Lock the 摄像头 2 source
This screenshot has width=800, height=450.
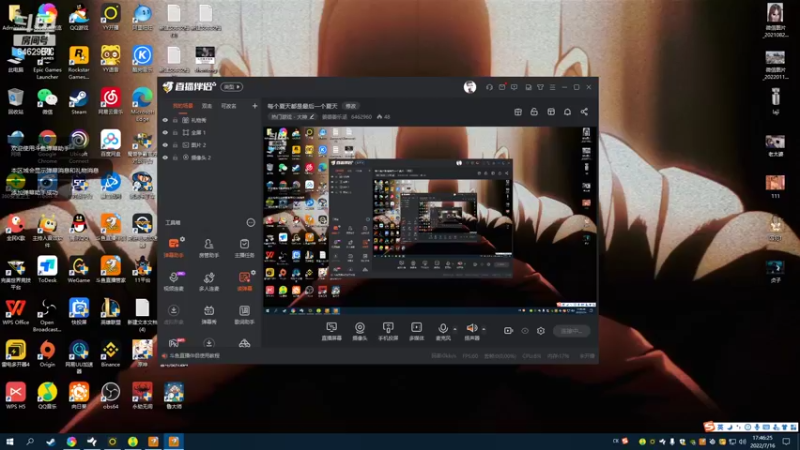coord(175,158)
